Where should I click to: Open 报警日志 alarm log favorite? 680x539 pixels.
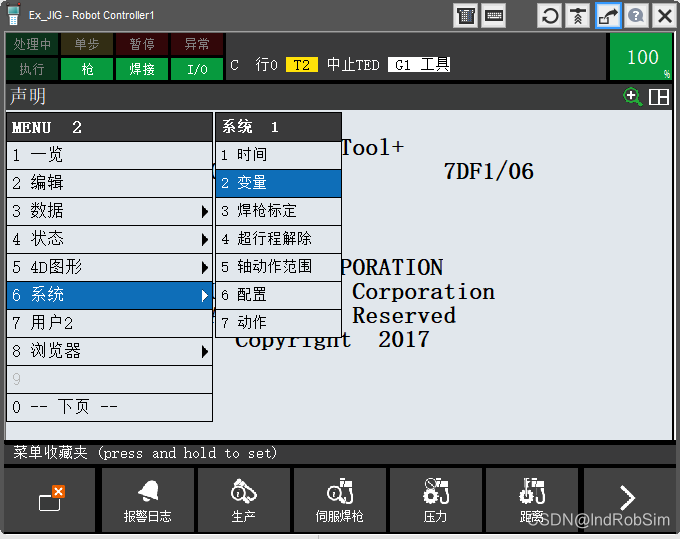(x=147, y=500)
